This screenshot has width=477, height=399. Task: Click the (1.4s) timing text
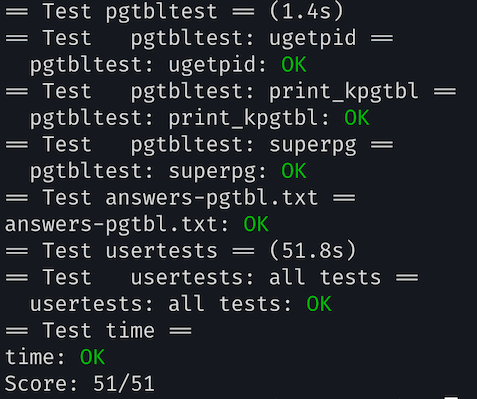point(306,12)
